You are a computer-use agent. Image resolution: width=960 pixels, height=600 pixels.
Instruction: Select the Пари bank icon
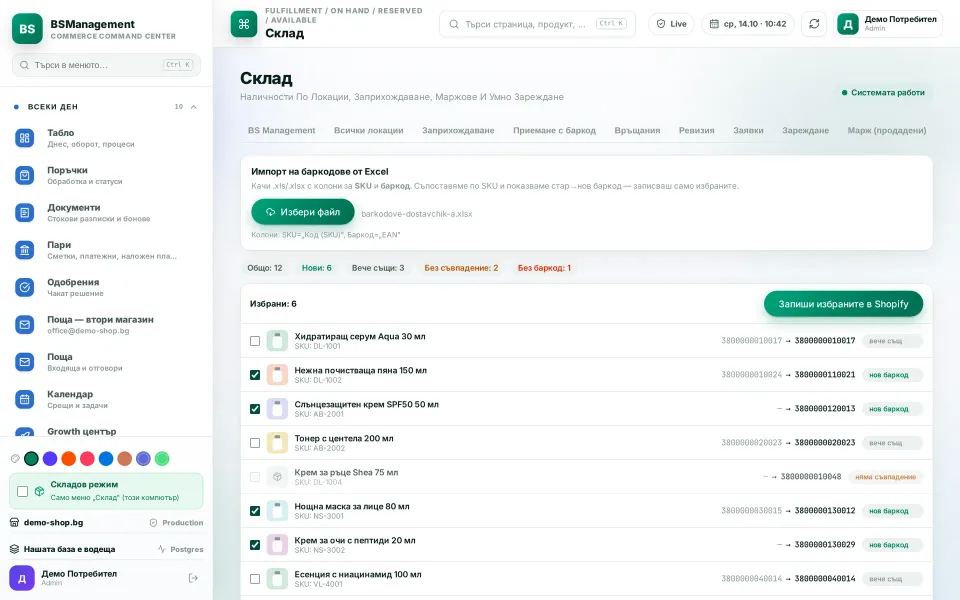(24, 250)
